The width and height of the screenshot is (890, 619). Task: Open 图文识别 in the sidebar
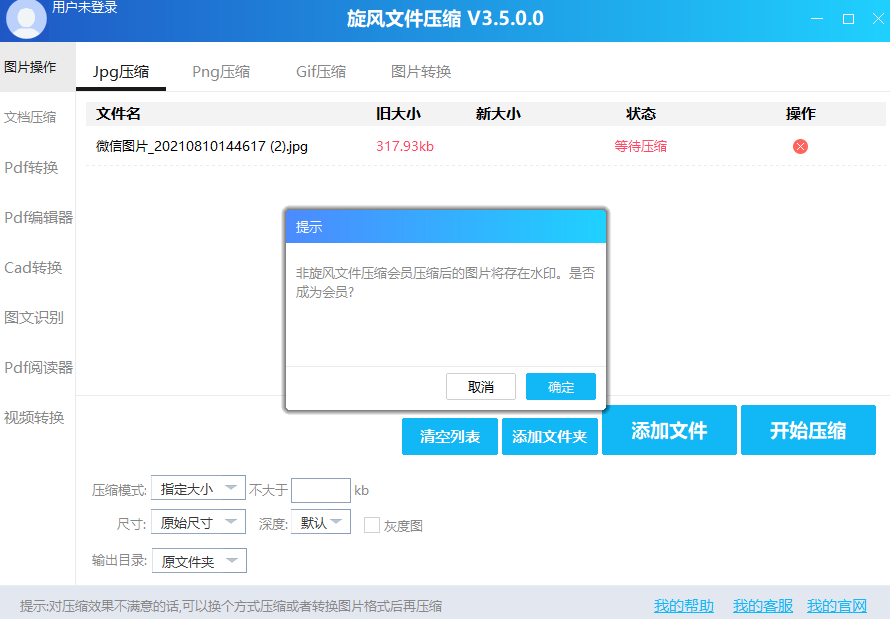coord(34,317)
